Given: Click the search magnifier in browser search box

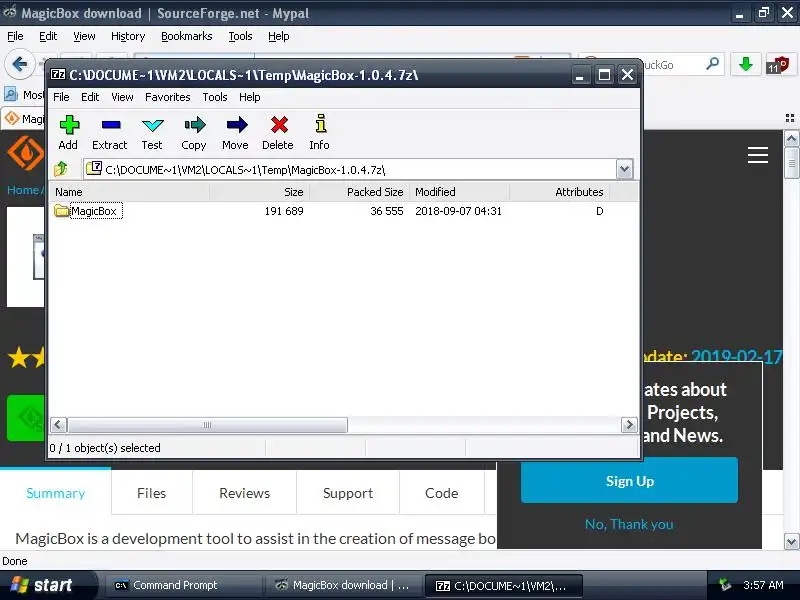Looking at the screenshot, I should coord(712,64).
